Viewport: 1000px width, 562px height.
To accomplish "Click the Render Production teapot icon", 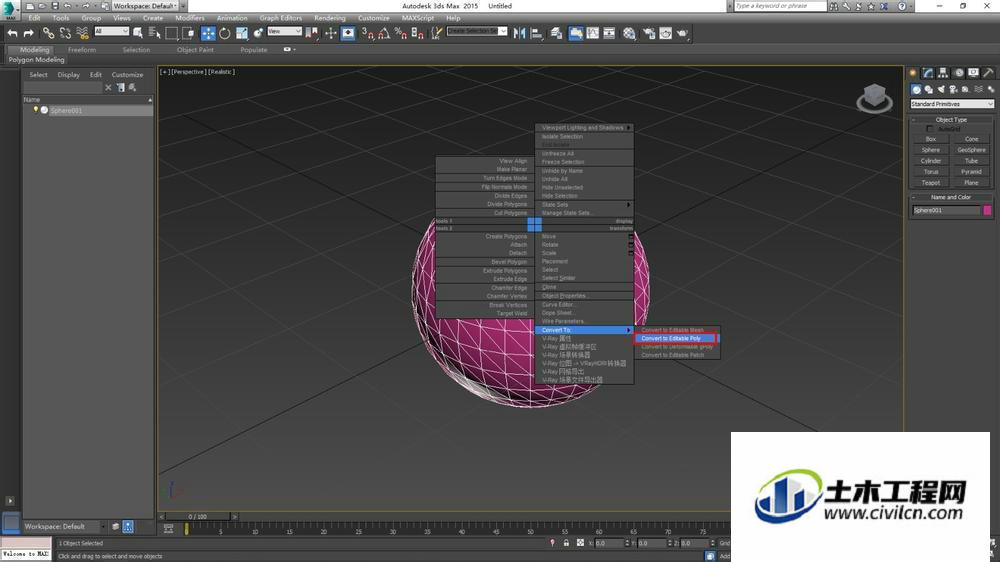I will 683,33.
